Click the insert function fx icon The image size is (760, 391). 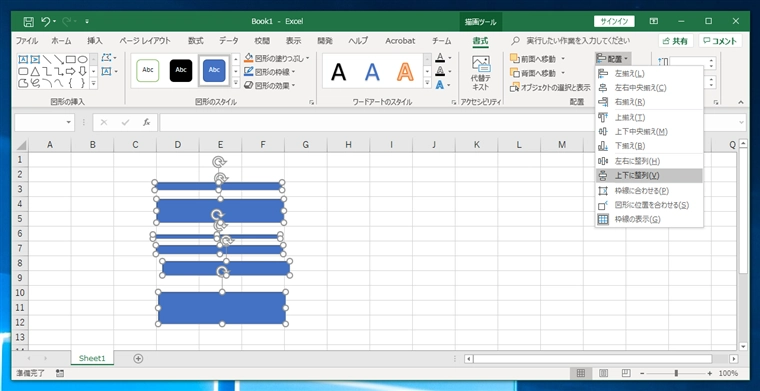146,123
